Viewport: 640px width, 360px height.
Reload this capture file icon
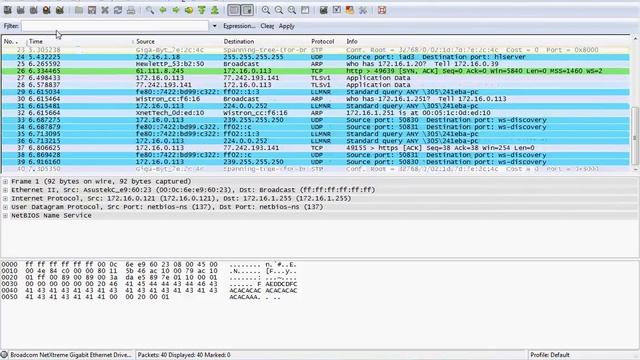118,10
